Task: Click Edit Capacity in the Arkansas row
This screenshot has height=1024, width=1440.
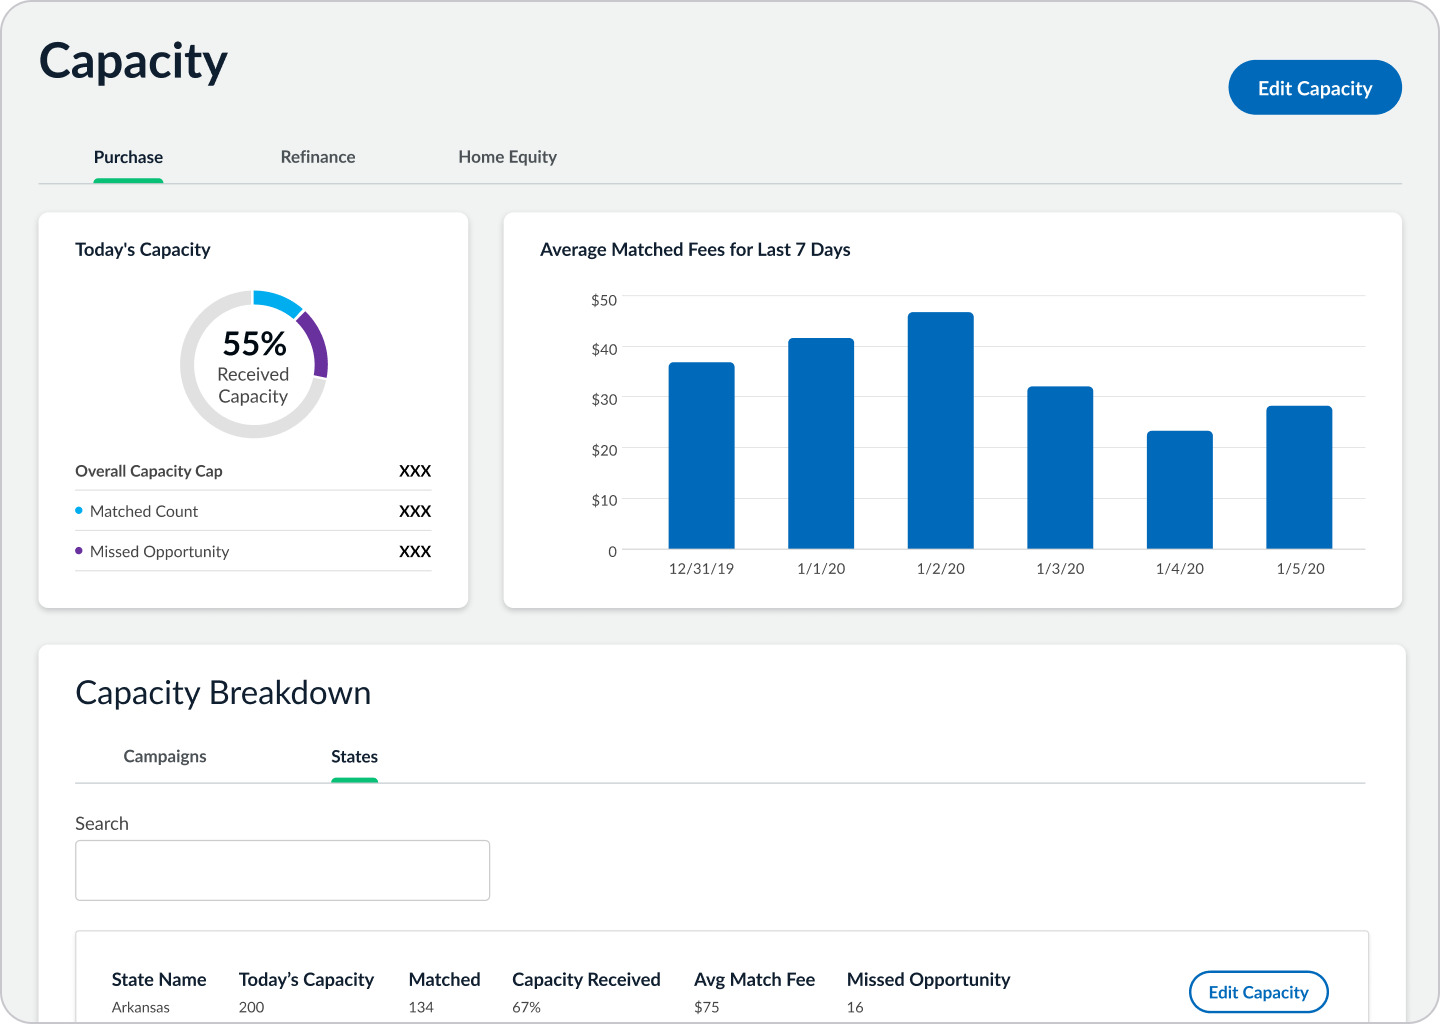Action: point(1258,992)
